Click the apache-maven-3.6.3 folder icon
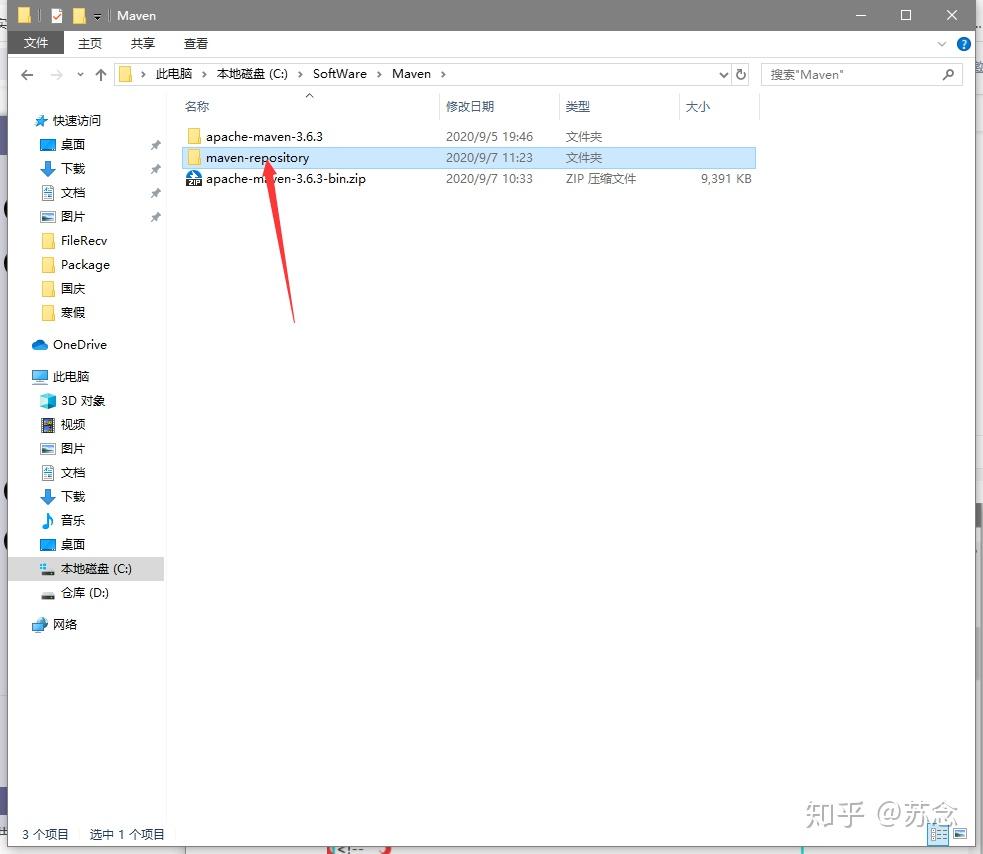 (194, 136)
